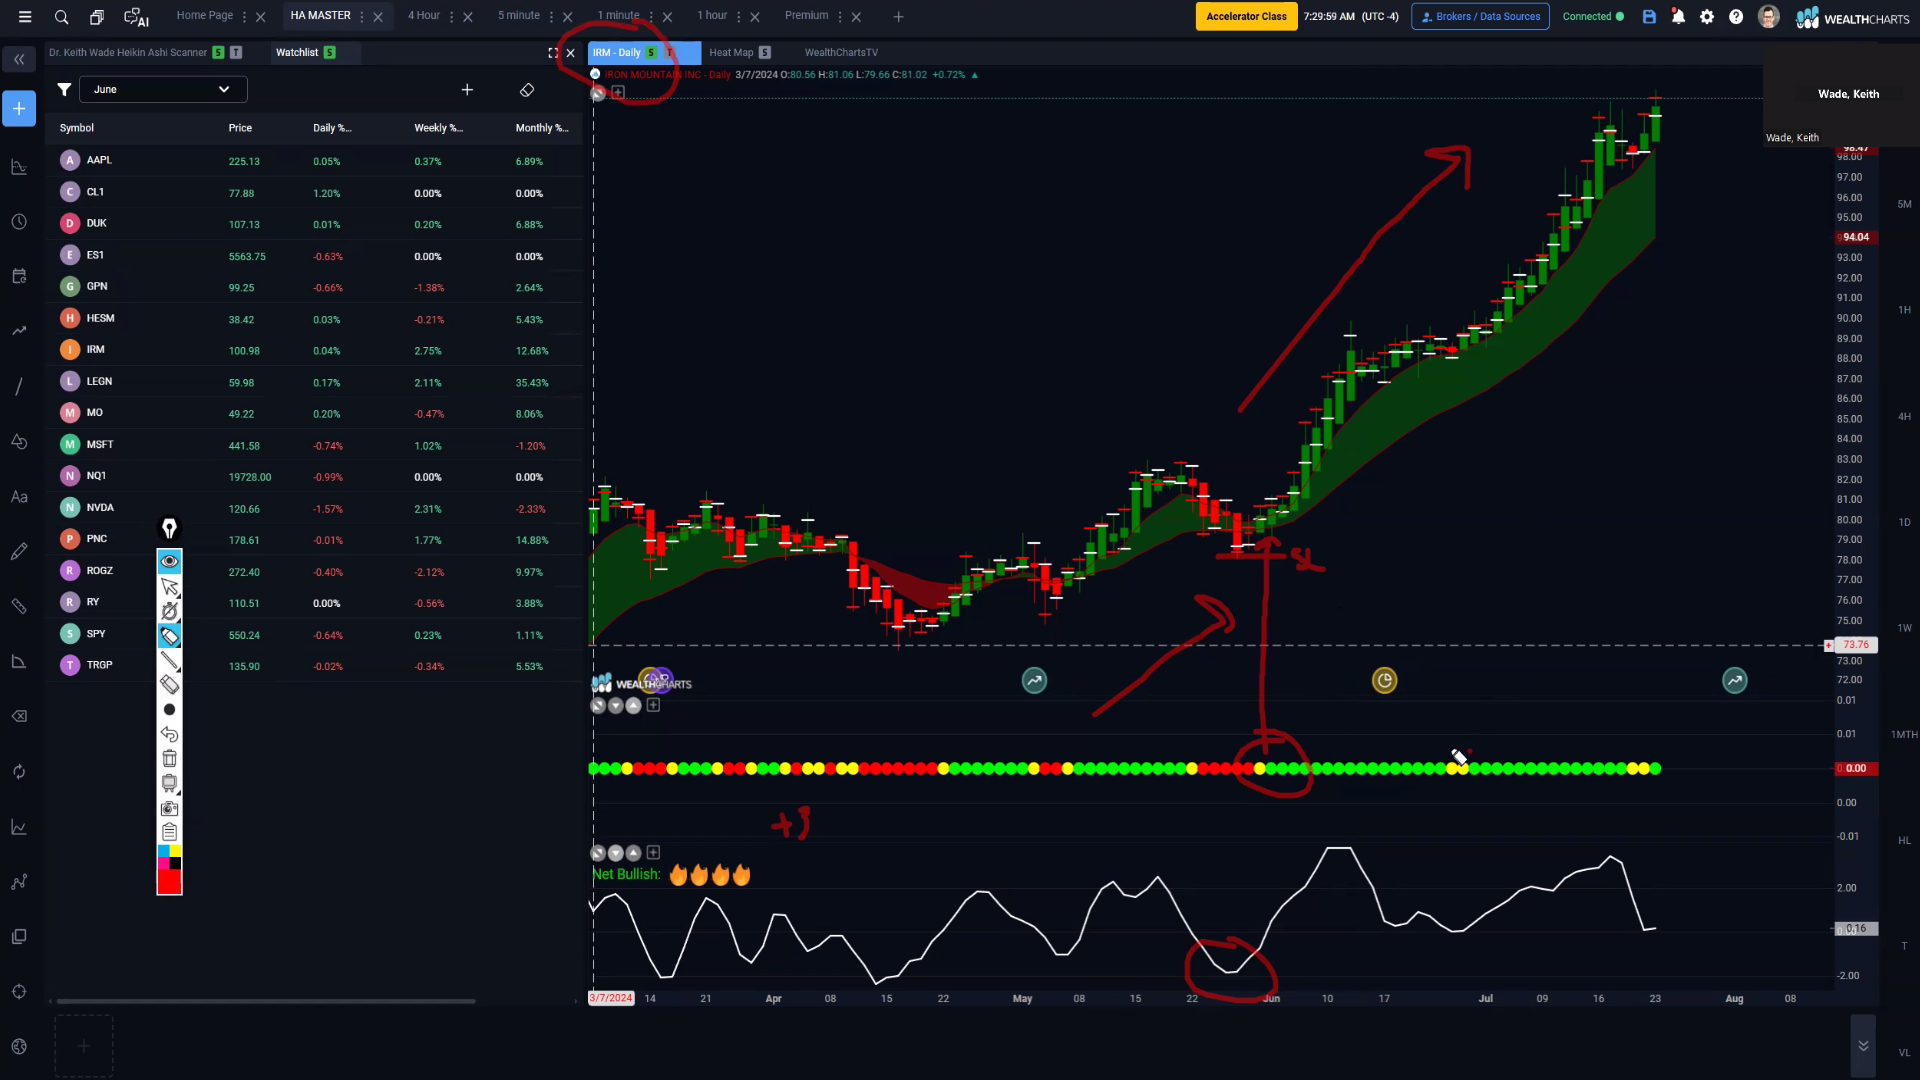This screenshot has width=1920, height=1080.
Task: Toggle the S badge on the Heat Map tab
Action: coord(765,53)
